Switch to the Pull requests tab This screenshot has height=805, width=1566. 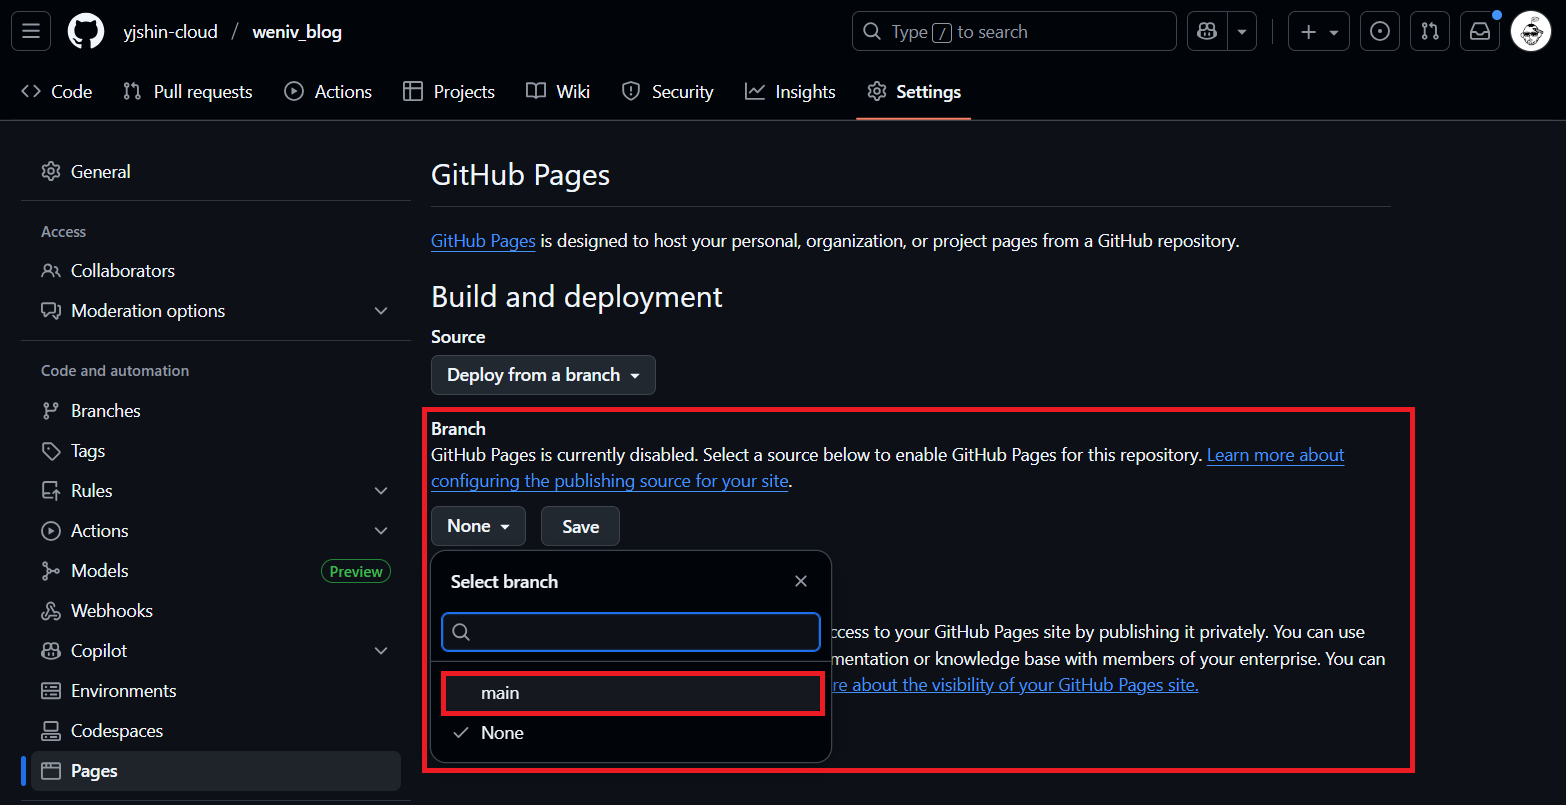click(x=188, y=91)
